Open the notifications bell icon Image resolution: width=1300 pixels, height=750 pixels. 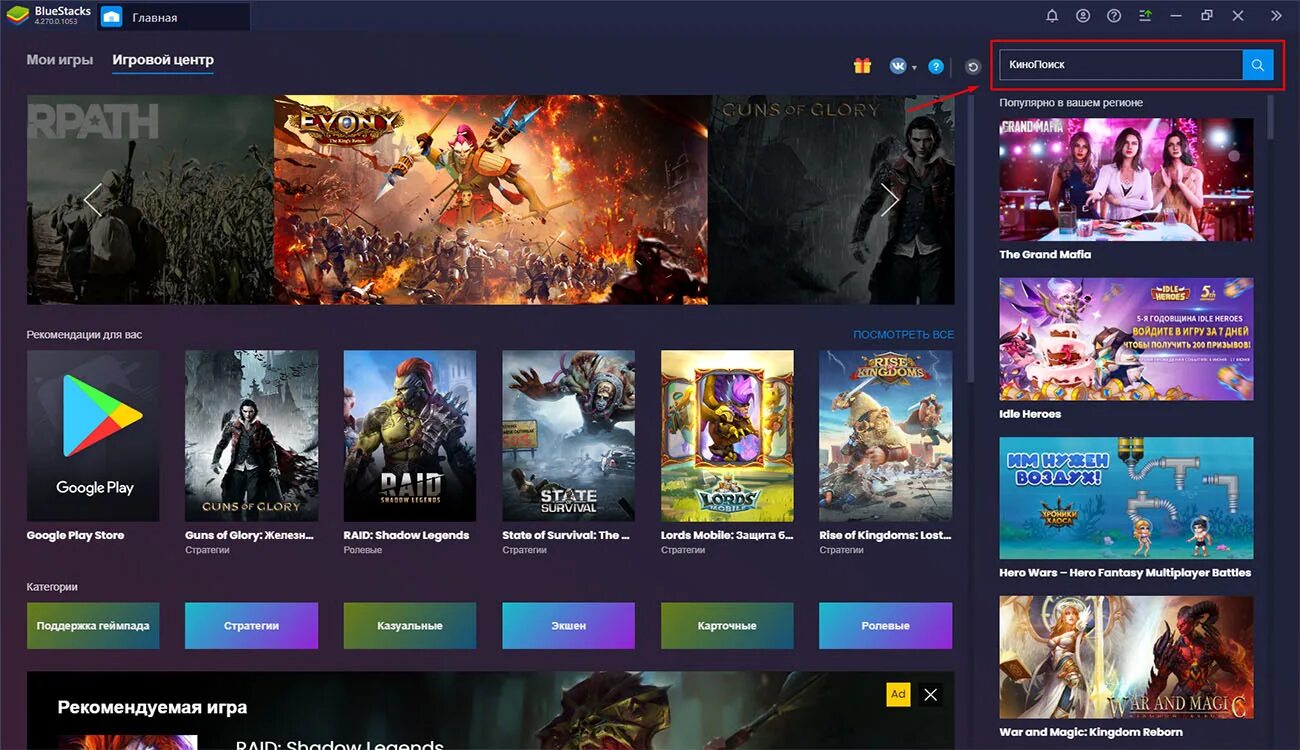pos(1052,16)
